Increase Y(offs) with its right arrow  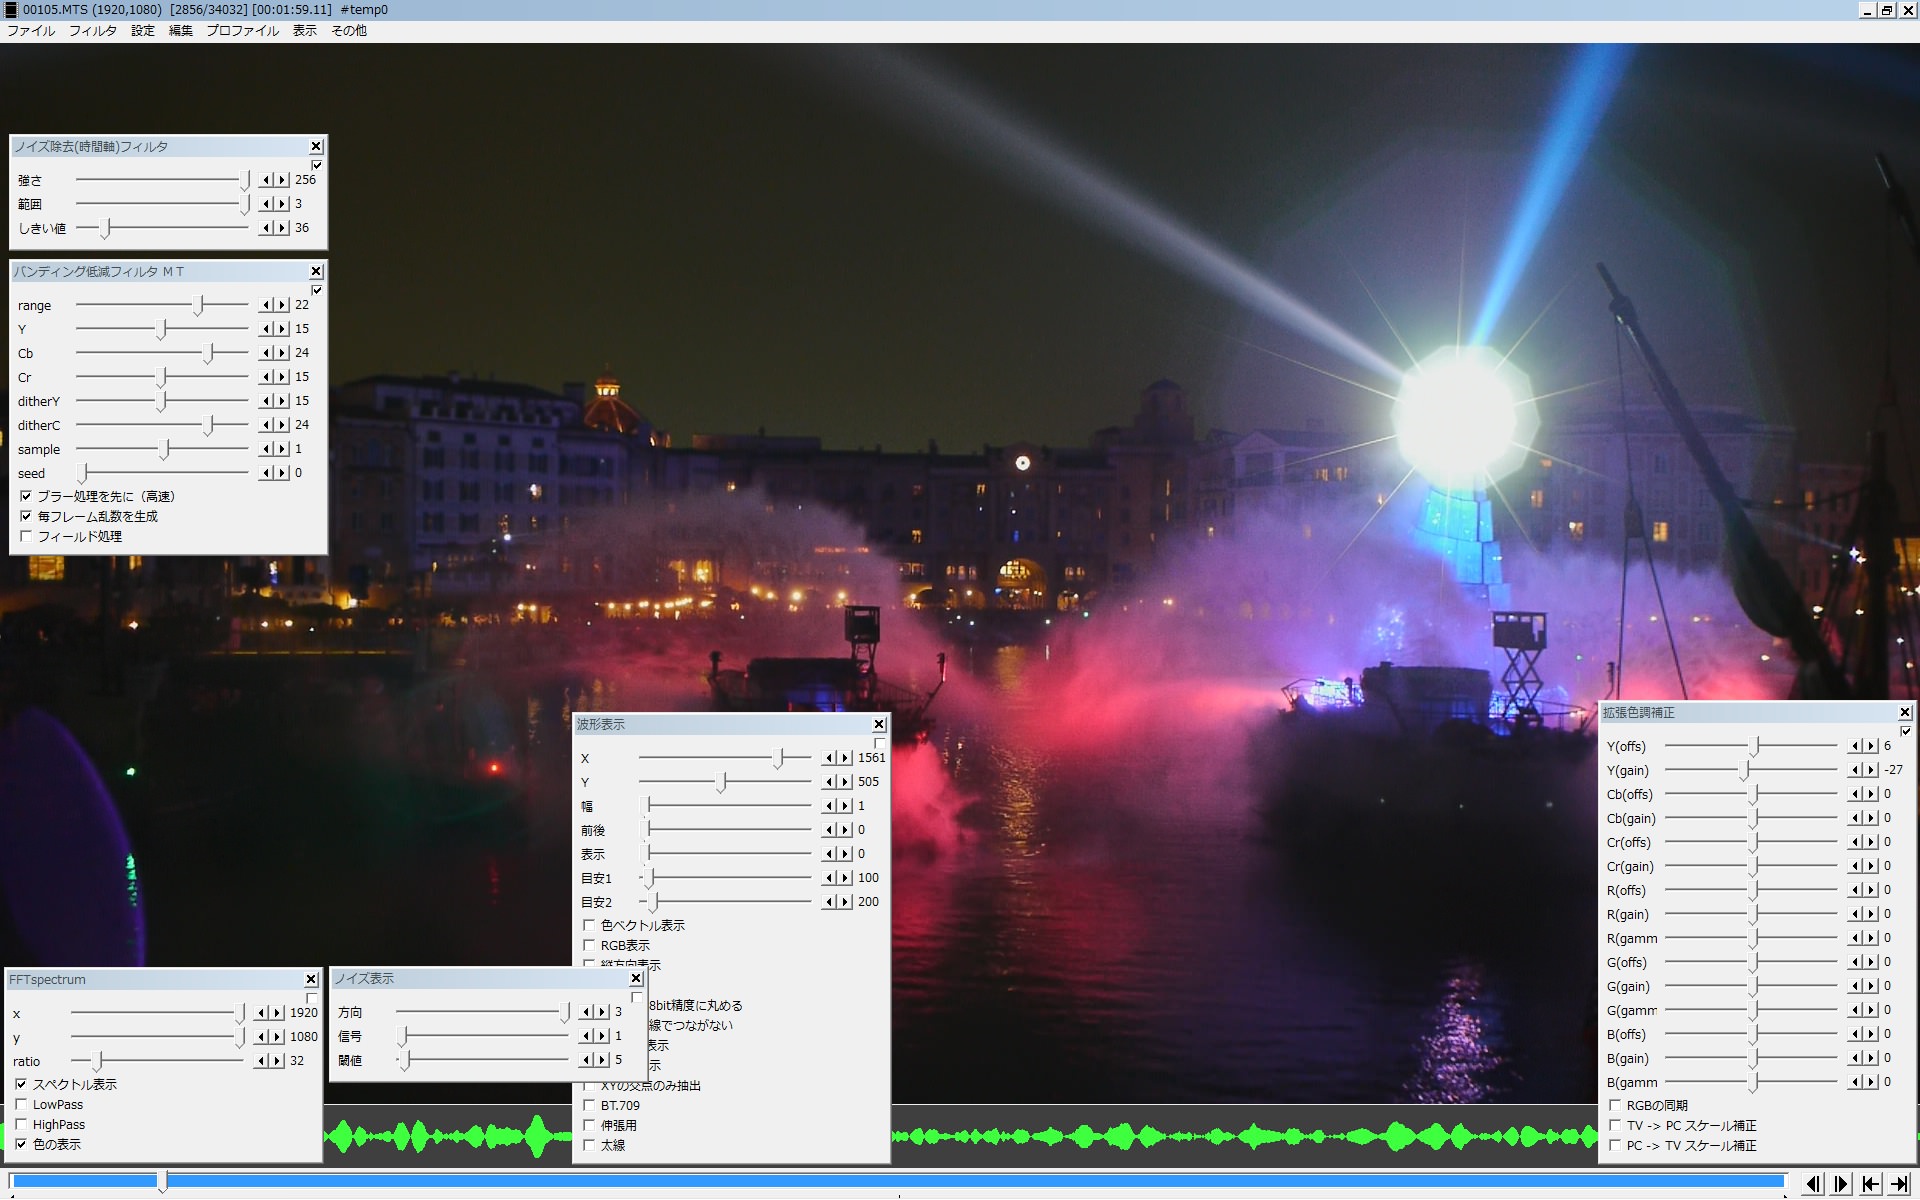coord(1871,746)
